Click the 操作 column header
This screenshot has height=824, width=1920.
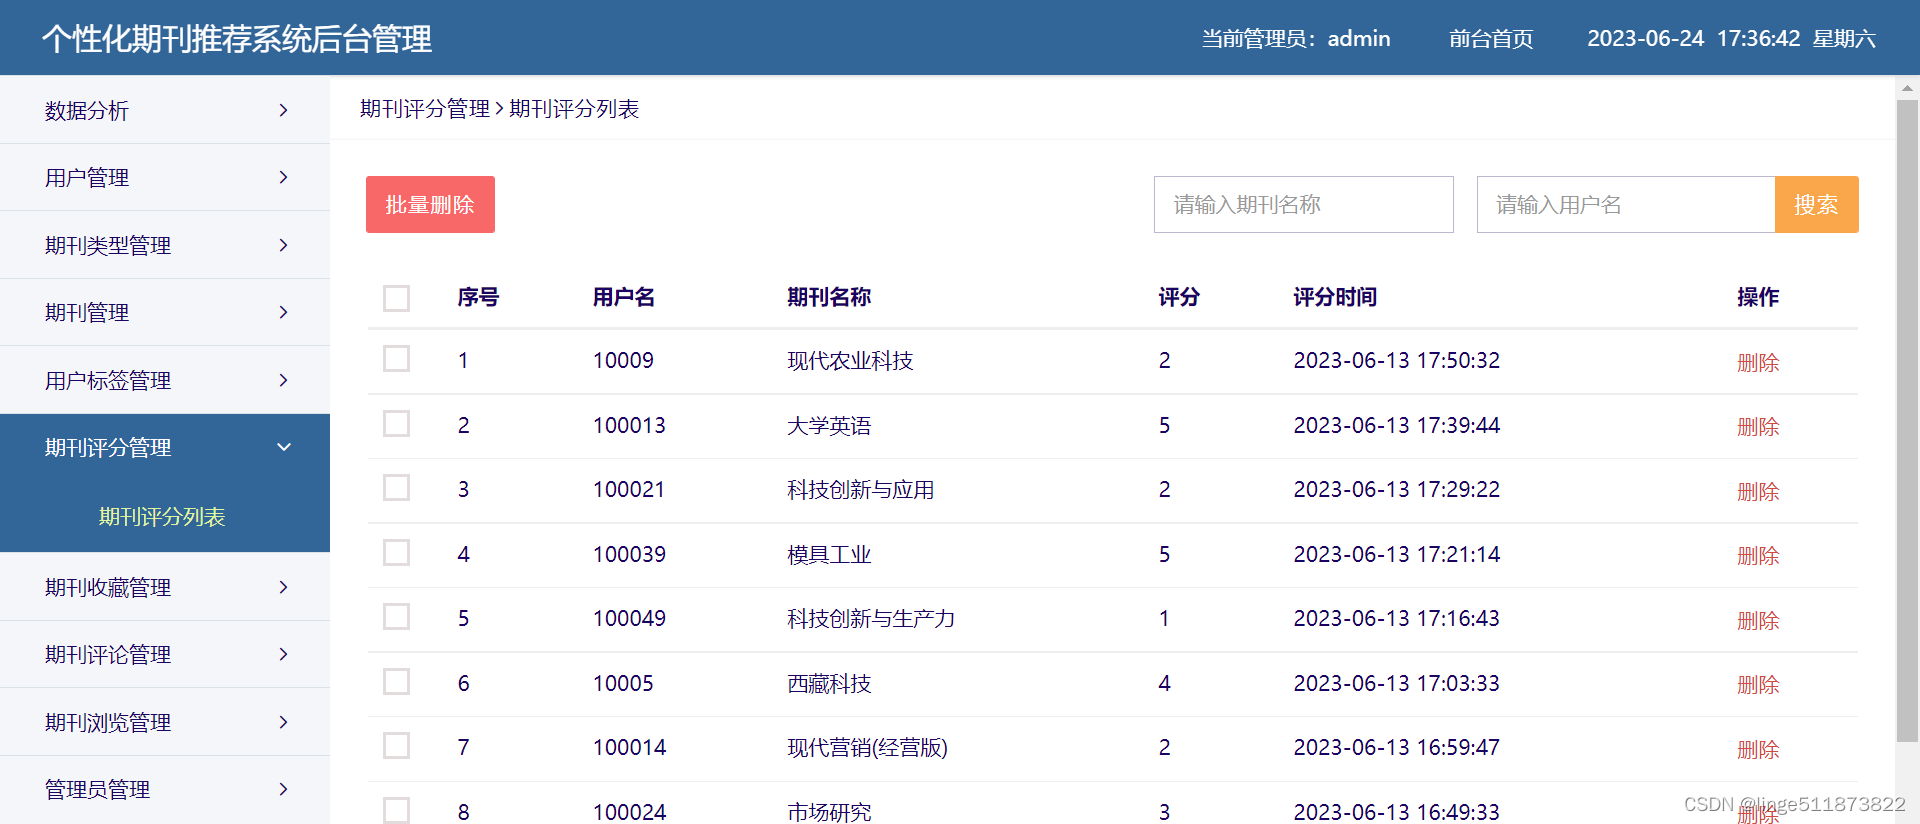click(1758, 297)
